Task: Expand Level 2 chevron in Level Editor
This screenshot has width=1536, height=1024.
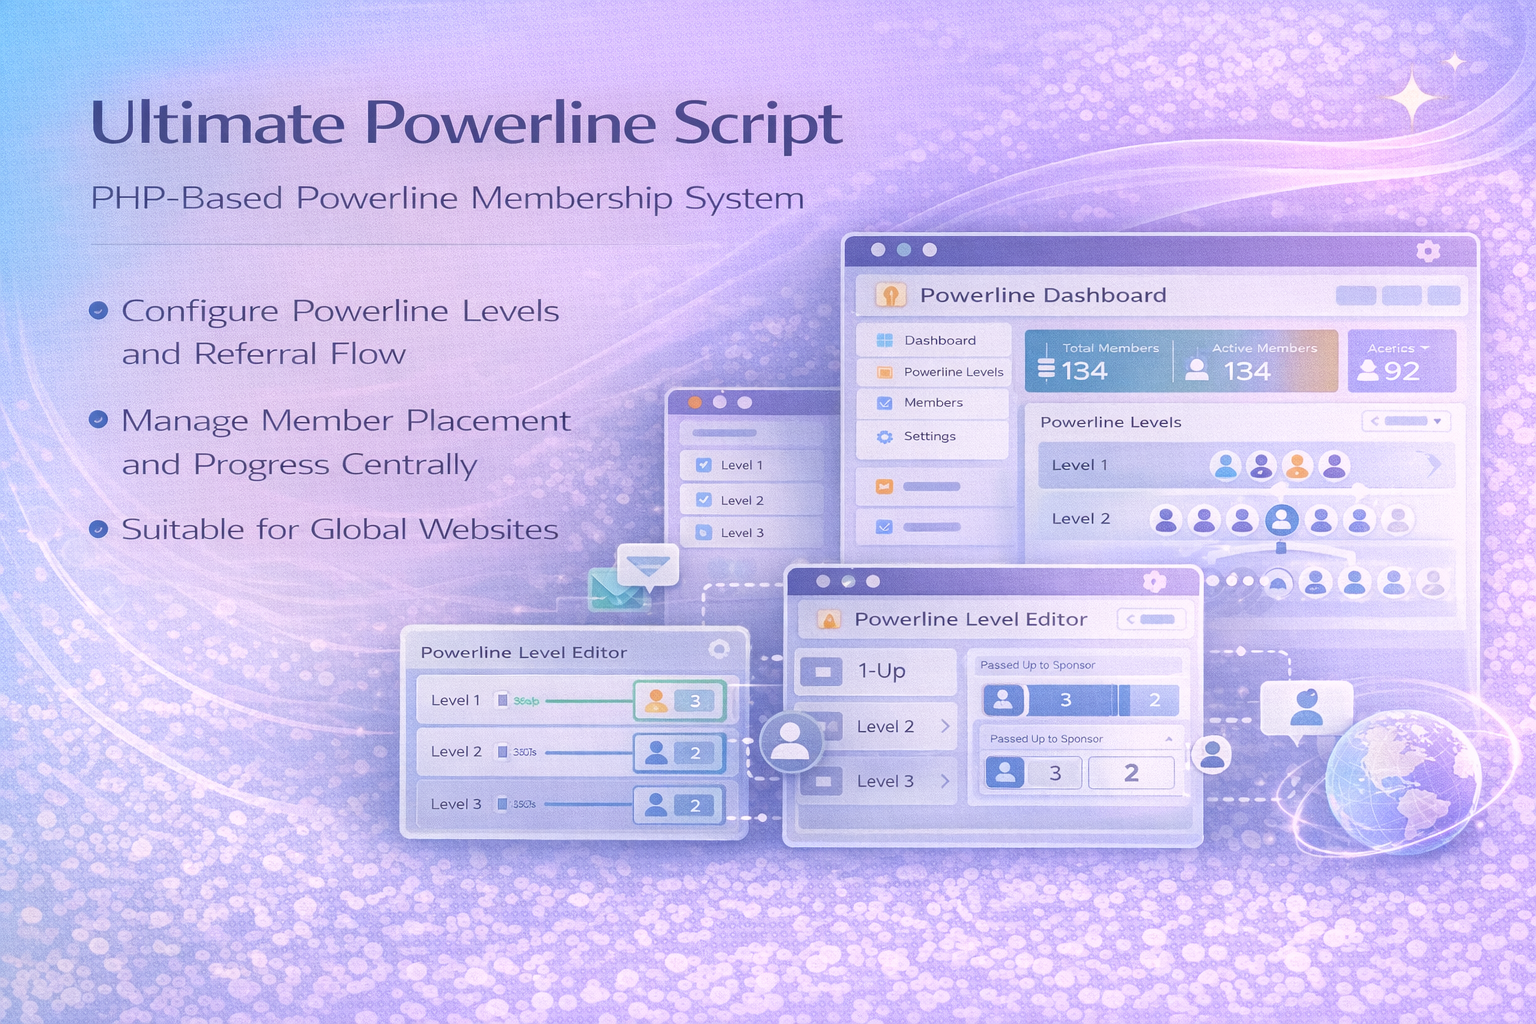Action: click(945, 726)
